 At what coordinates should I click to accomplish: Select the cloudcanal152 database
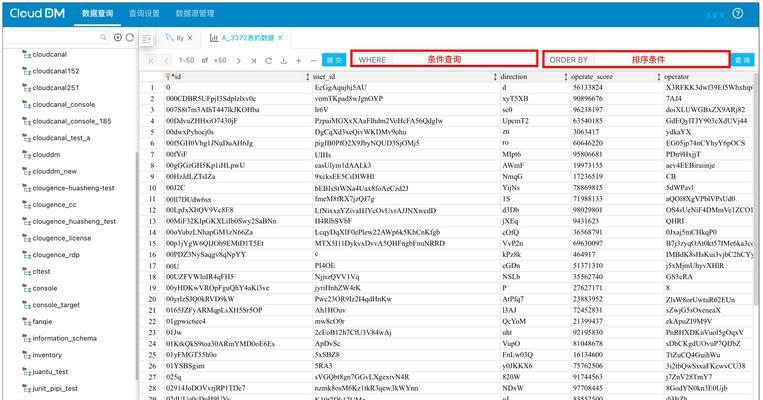point(55,71)
